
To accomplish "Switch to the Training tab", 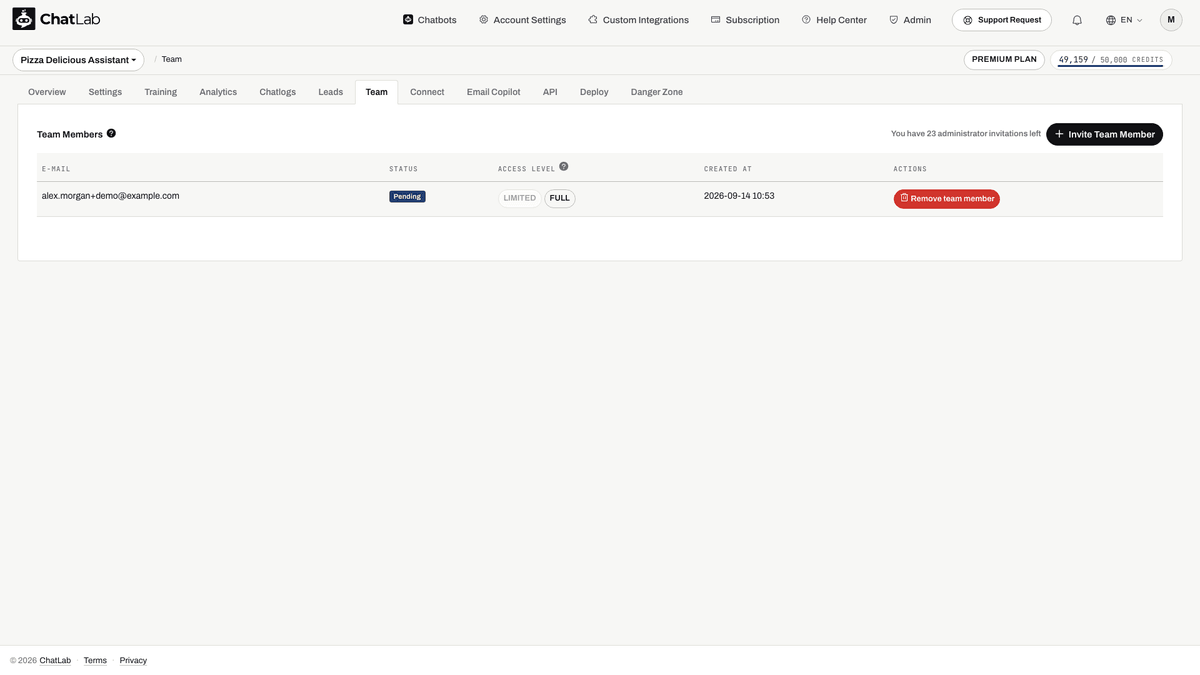I will (160, 92).
